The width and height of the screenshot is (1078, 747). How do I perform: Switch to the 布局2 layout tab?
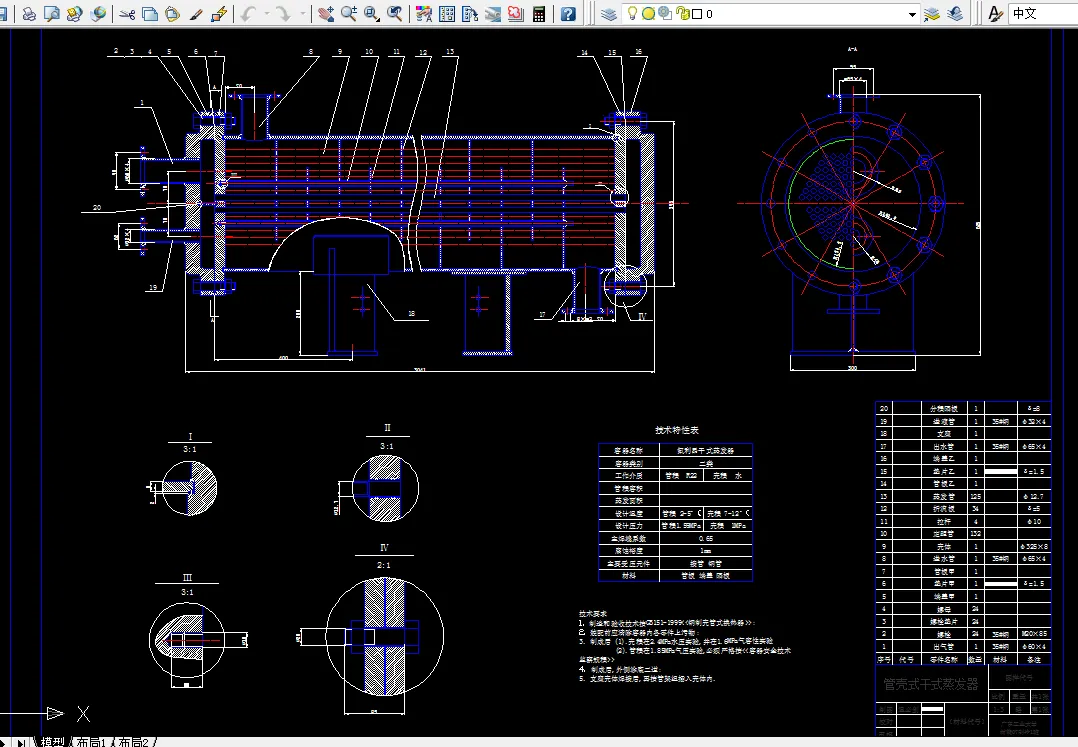click(x=133, y=742)
